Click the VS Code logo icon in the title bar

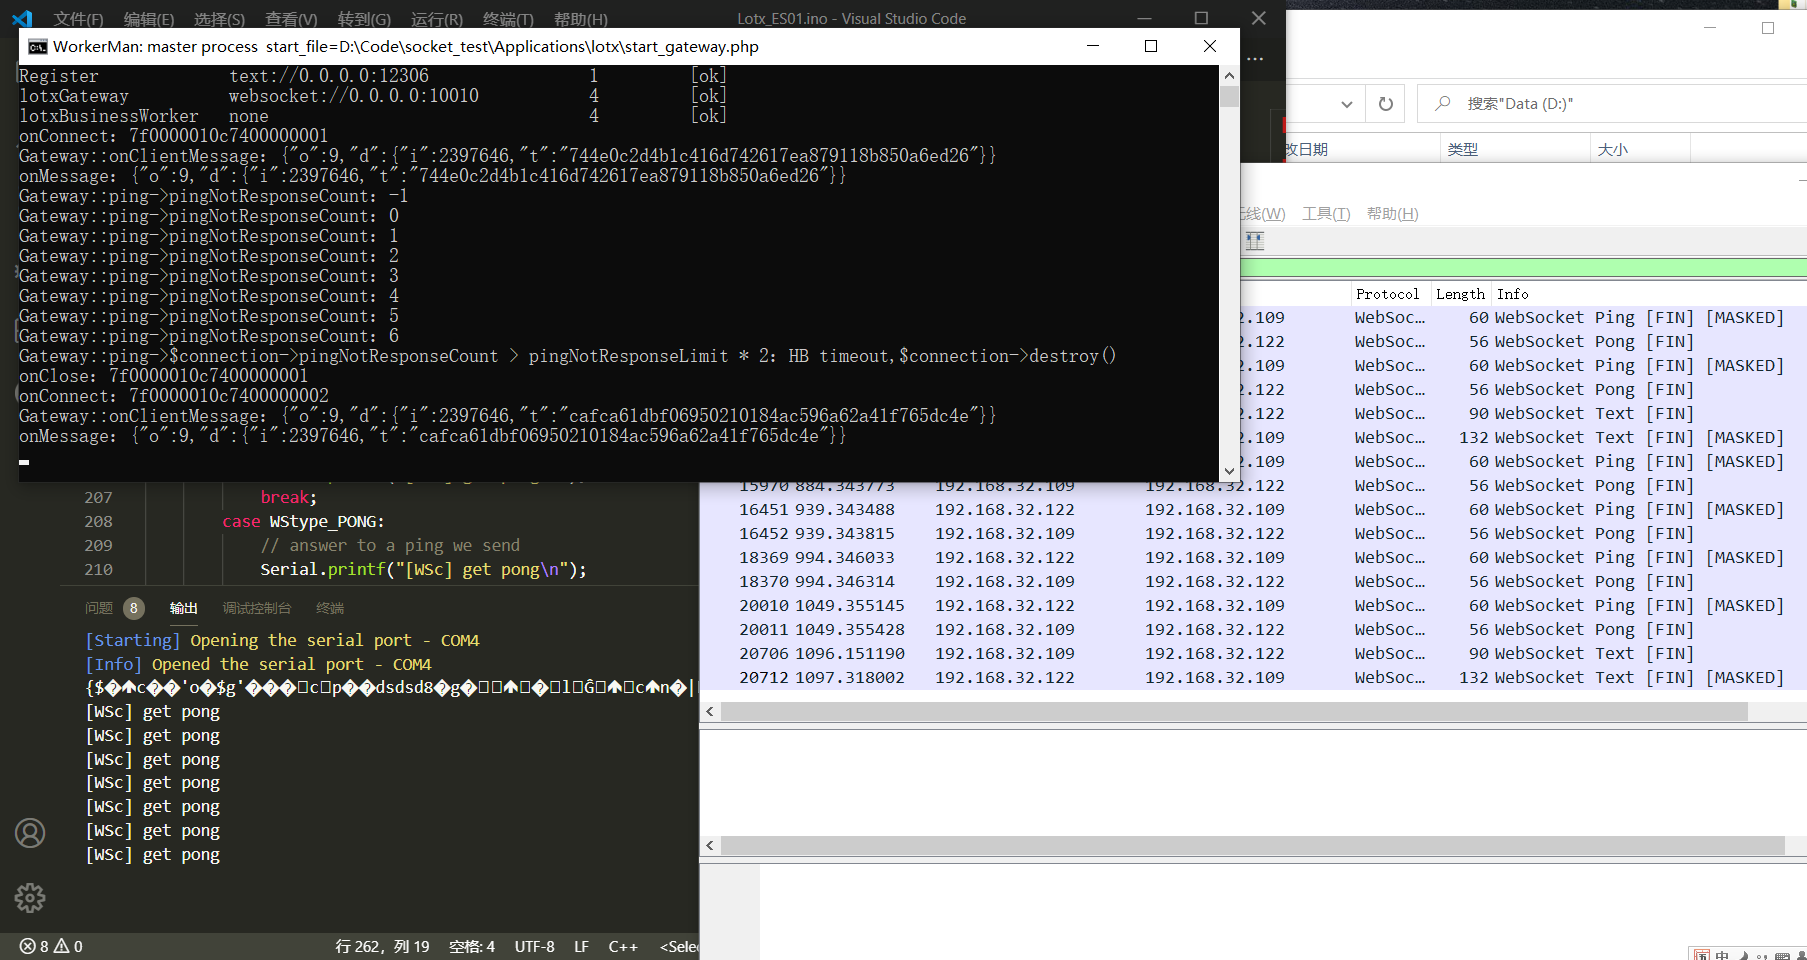click(22, 18)
